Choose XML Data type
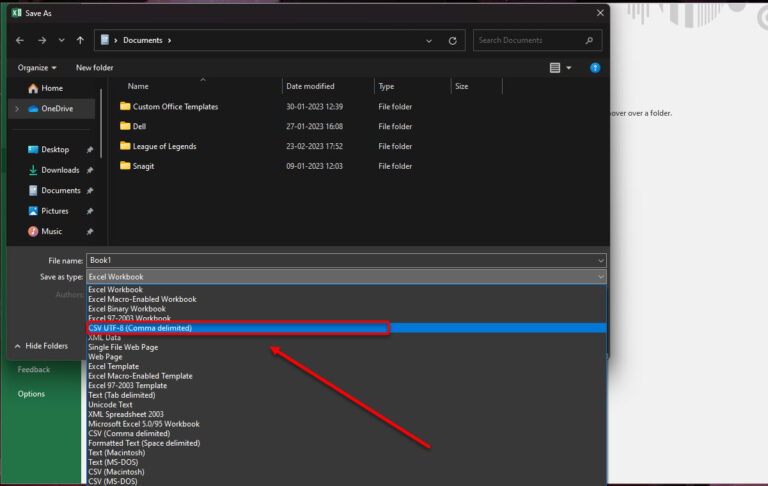 [x=346, y=338]
